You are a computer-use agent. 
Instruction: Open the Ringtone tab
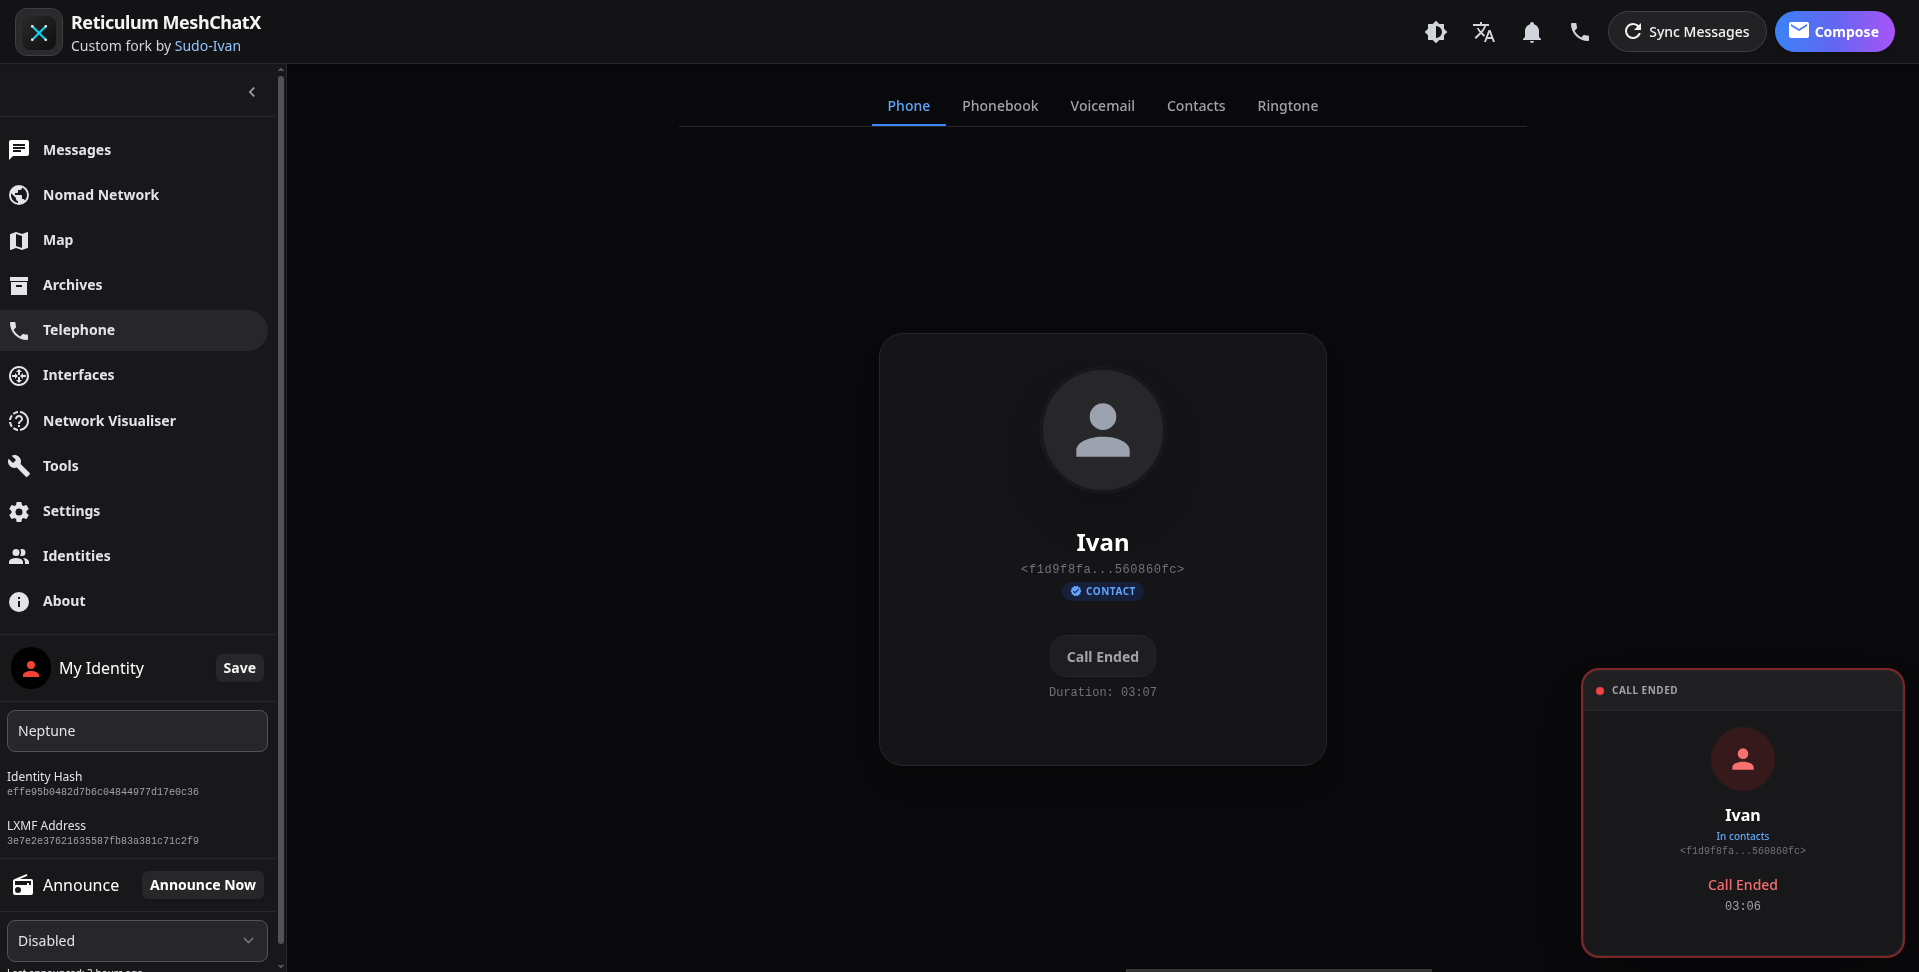coord(1287,106)
